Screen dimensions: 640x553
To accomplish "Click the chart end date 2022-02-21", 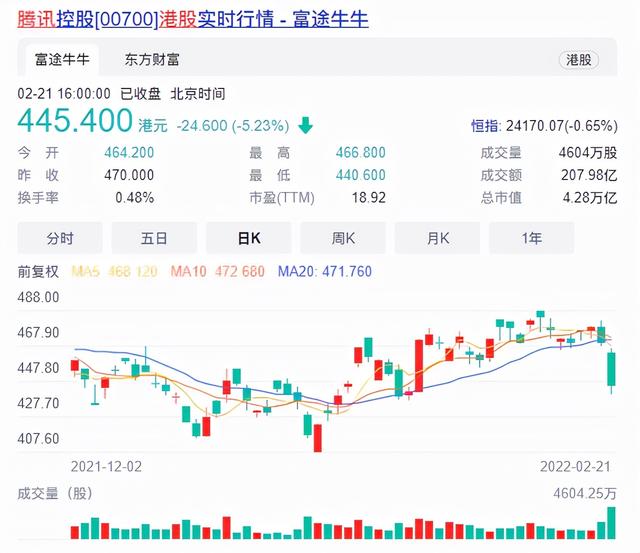I will point(576,466).
